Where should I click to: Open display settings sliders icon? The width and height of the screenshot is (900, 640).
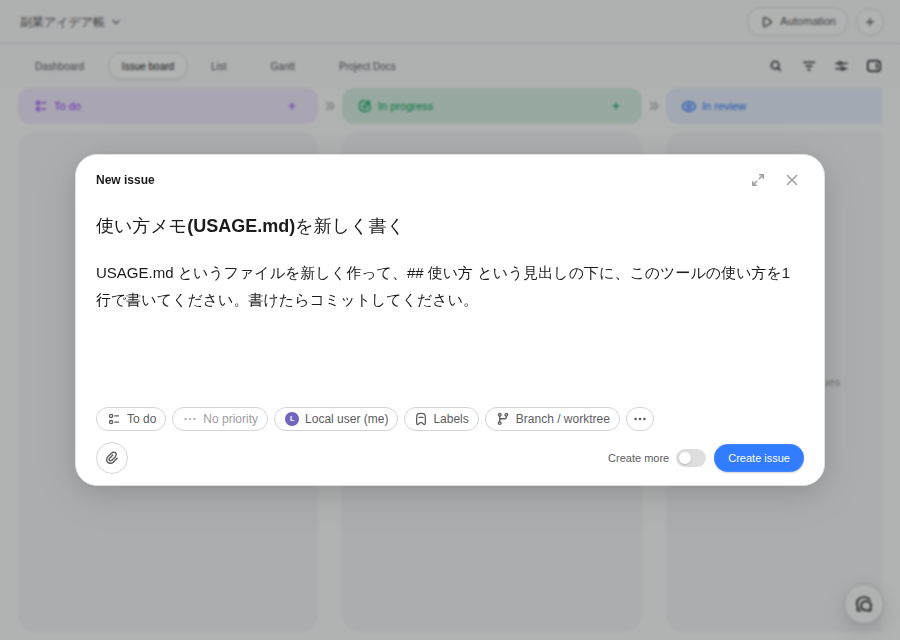pos(841,66)
